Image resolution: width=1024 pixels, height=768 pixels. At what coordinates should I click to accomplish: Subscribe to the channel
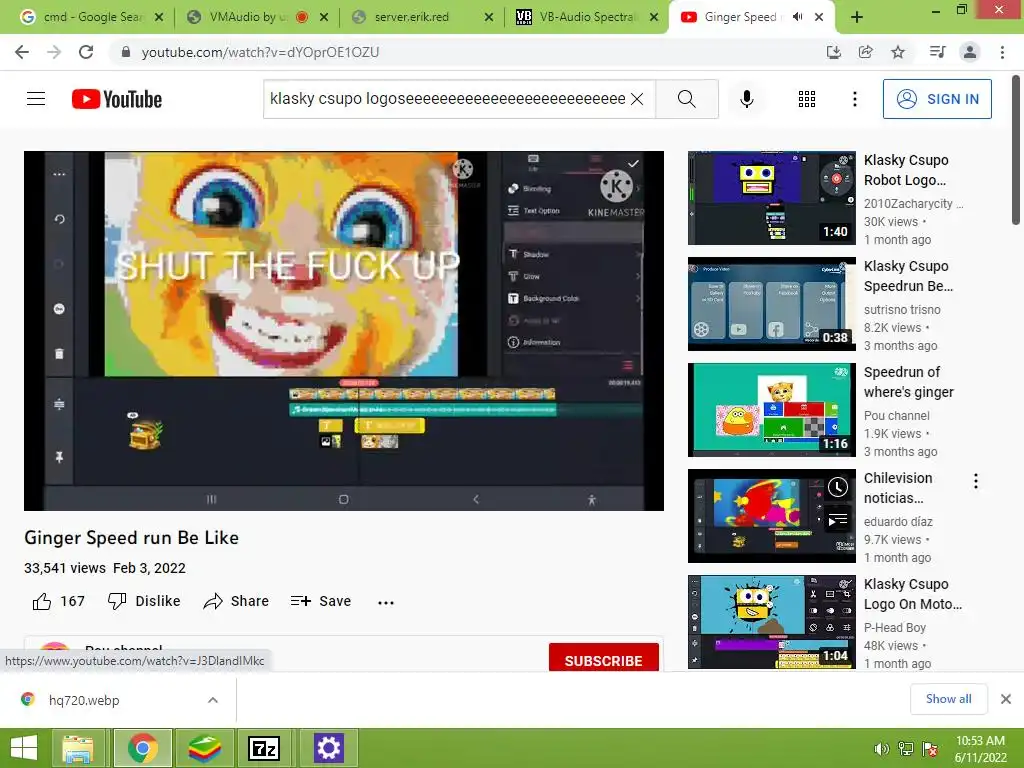tap(603, 660)
